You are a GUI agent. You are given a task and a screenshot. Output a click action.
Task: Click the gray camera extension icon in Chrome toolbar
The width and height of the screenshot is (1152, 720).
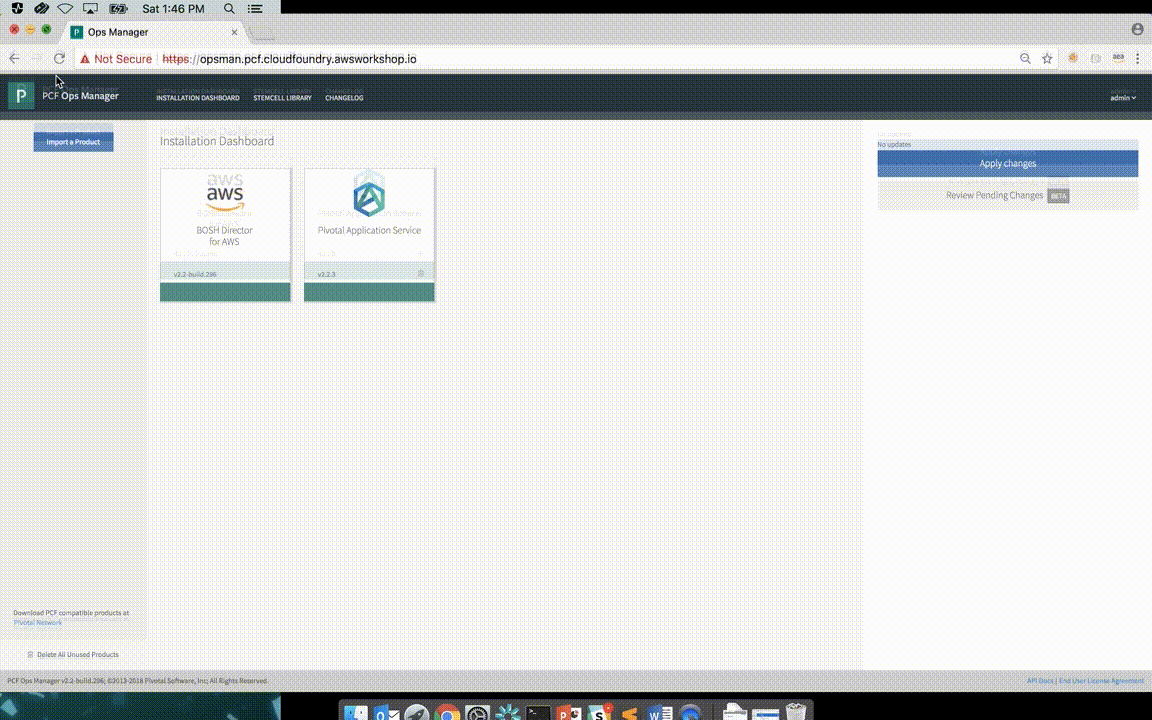pyautogui.click(x=1095, y=58)
